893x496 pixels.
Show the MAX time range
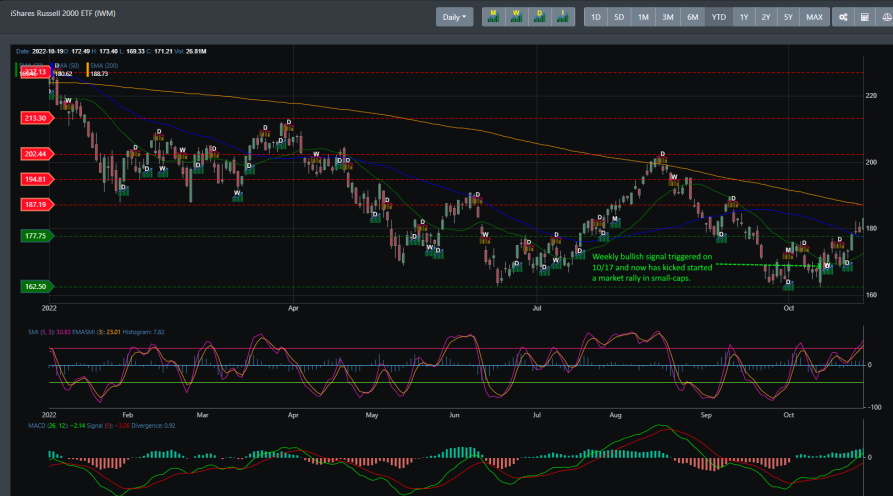tap(814, 17)
